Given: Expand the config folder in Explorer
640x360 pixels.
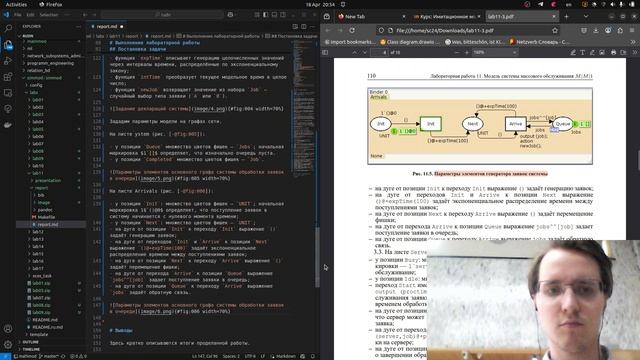Looking at the screenshot, I should pos(36,85).
